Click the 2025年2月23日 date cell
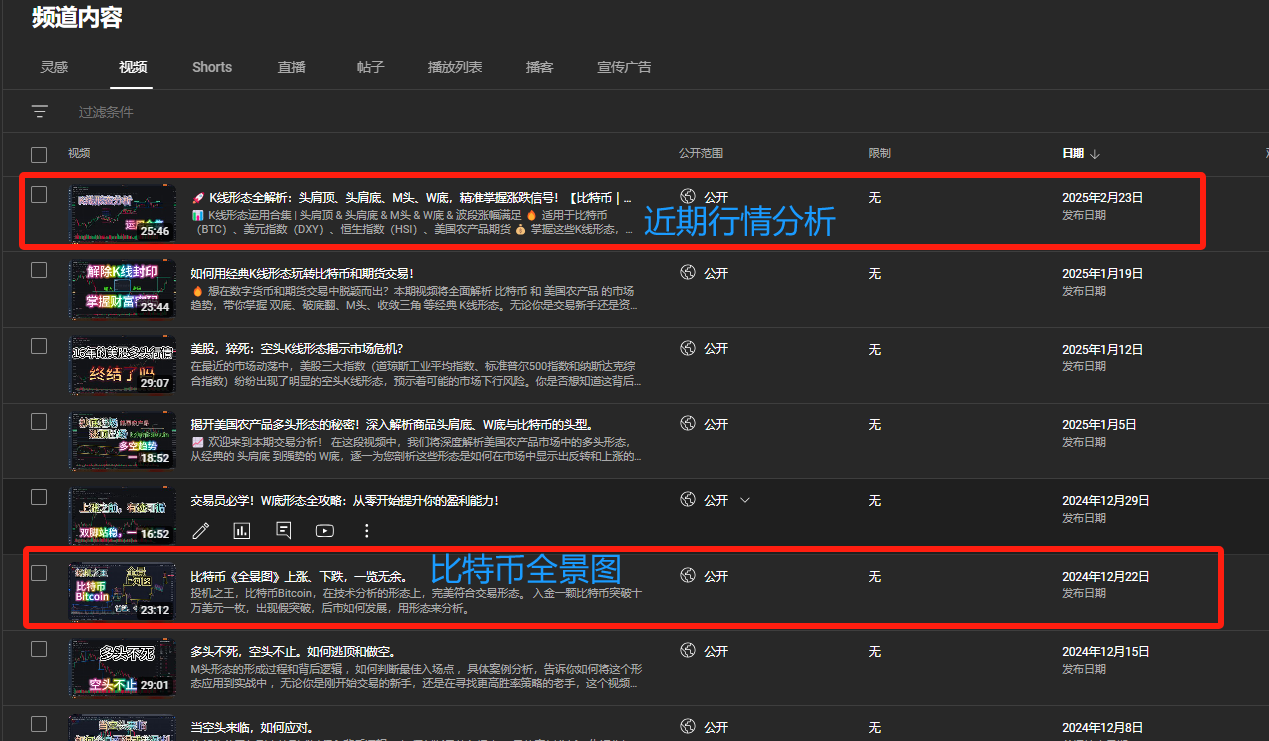 click(1102, 198)
